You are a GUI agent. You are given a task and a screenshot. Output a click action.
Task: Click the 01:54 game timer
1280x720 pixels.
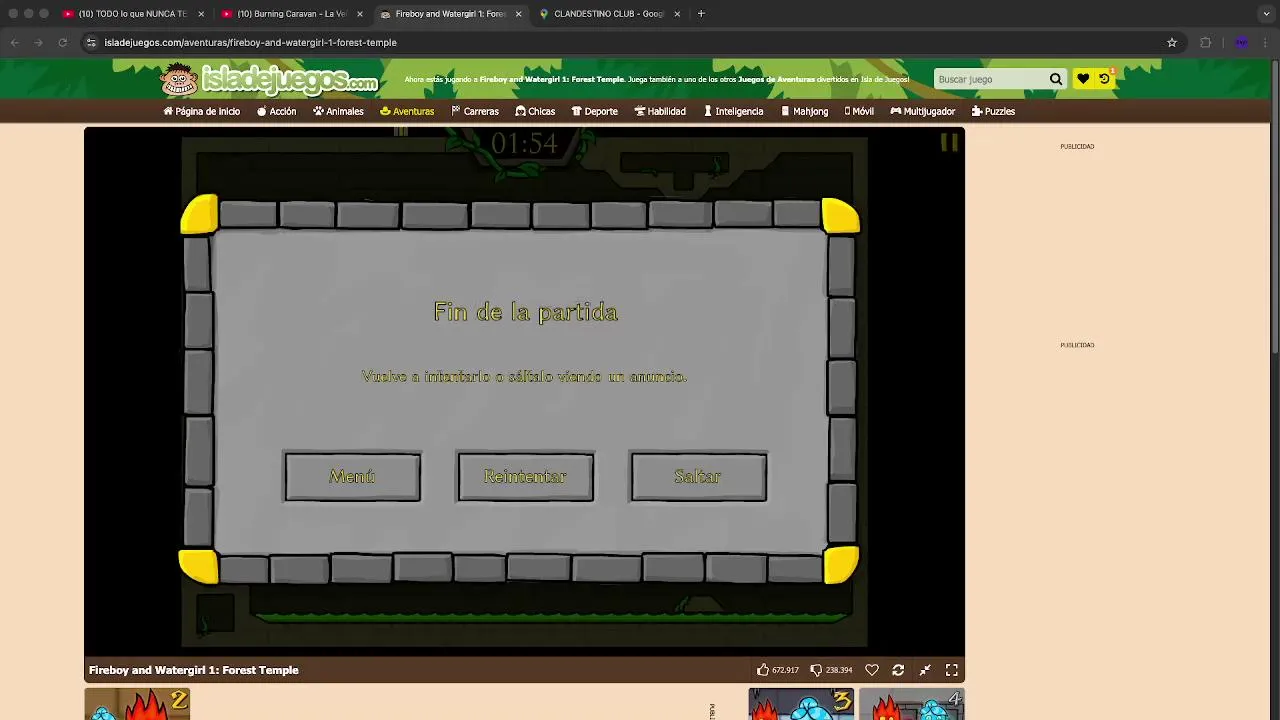tap(524, 144)
